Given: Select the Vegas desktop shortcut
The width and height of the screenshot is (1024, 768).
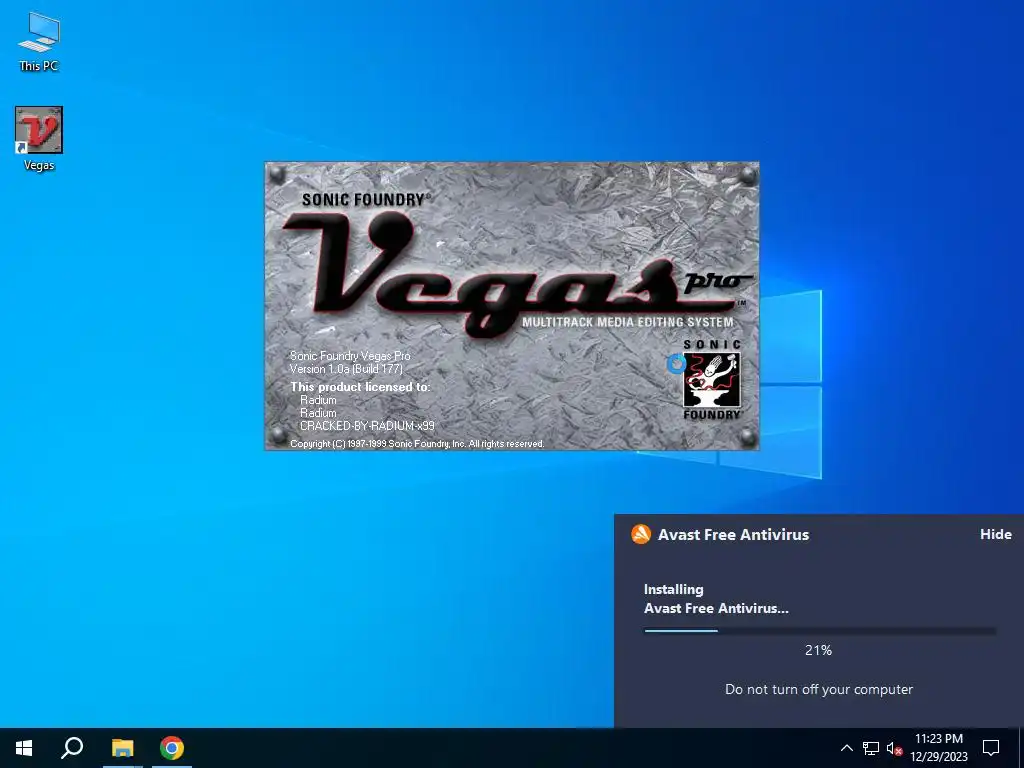Looking at the screenshot, I should coord(39,139).
